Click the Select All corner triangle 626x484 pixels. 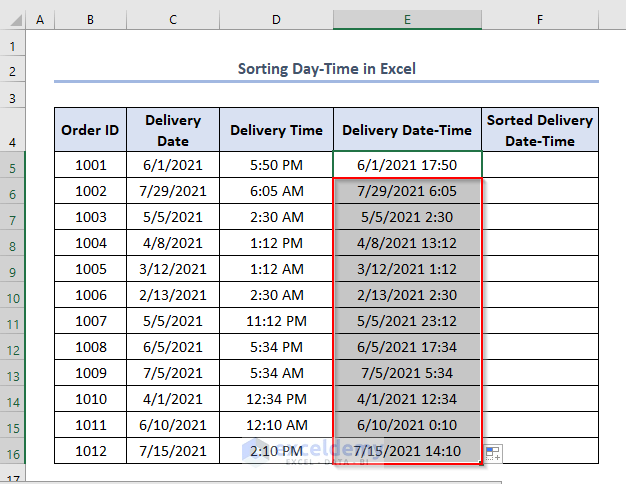point(13,20)
